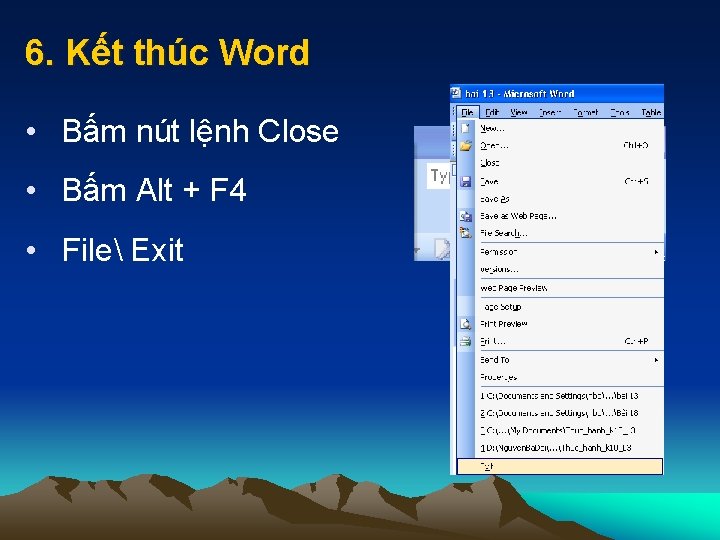720x540 pixels.
Task: Click the Word window title bar text
Action: [x=519, y=94]
